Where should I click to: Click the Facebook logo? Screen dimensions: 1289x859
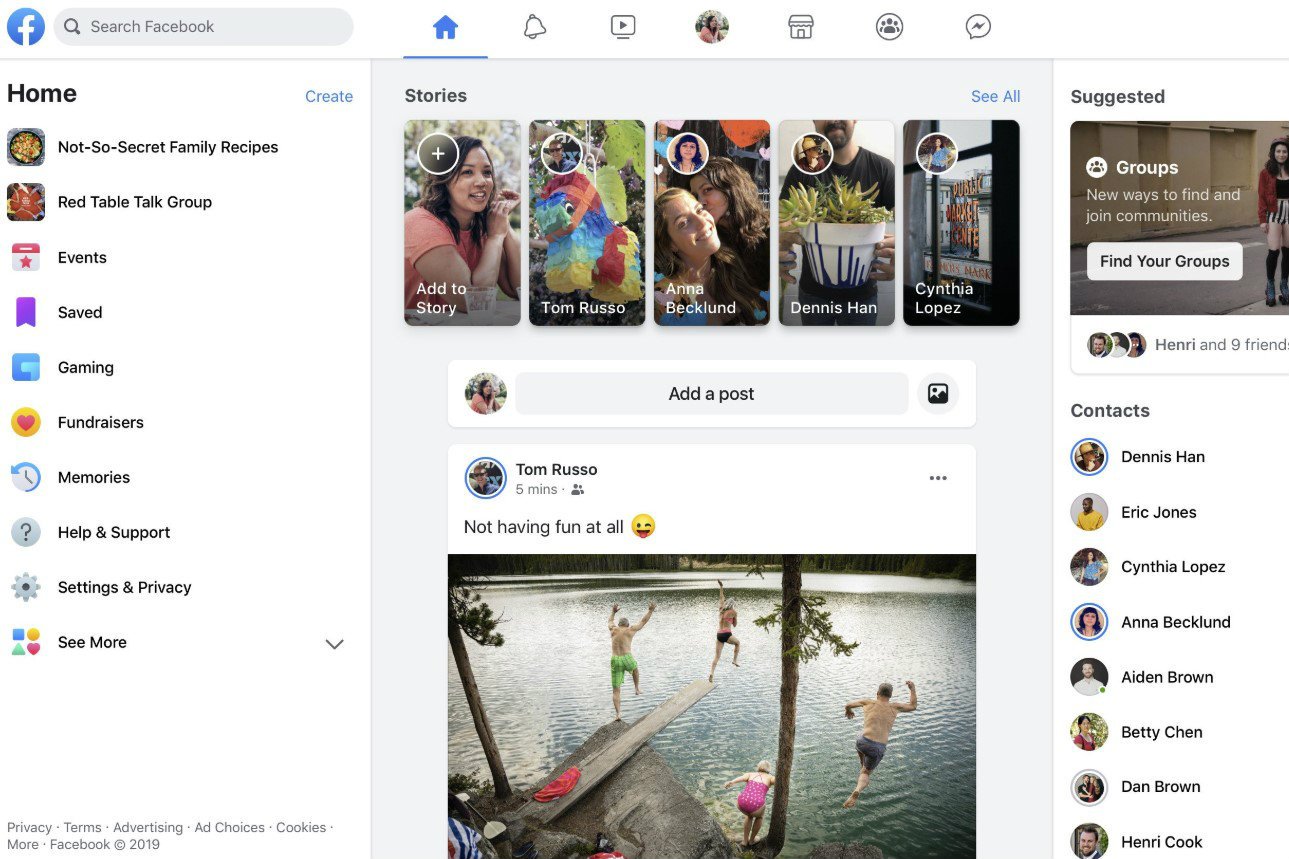click(25, 26)
